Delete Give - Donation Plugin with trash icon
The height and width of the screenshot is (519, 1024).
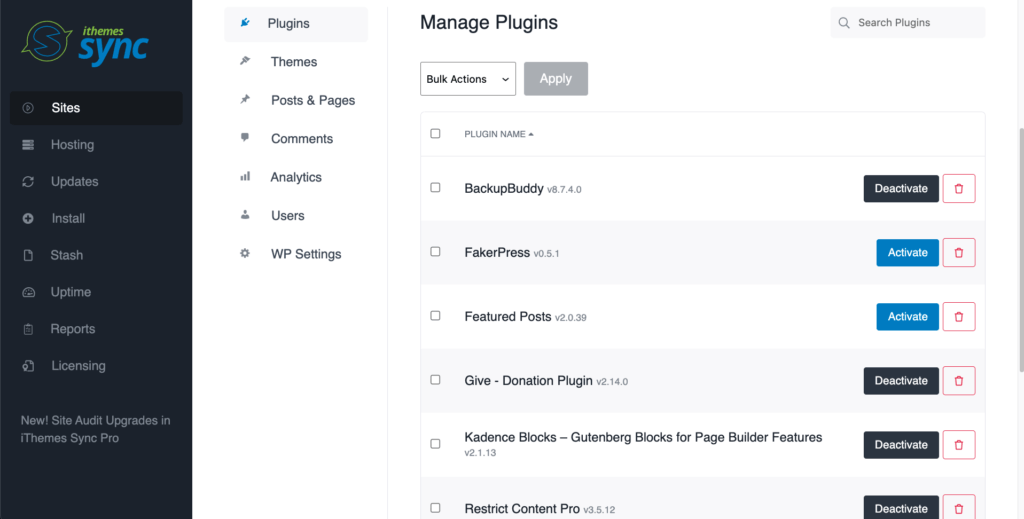pos(959,381)
